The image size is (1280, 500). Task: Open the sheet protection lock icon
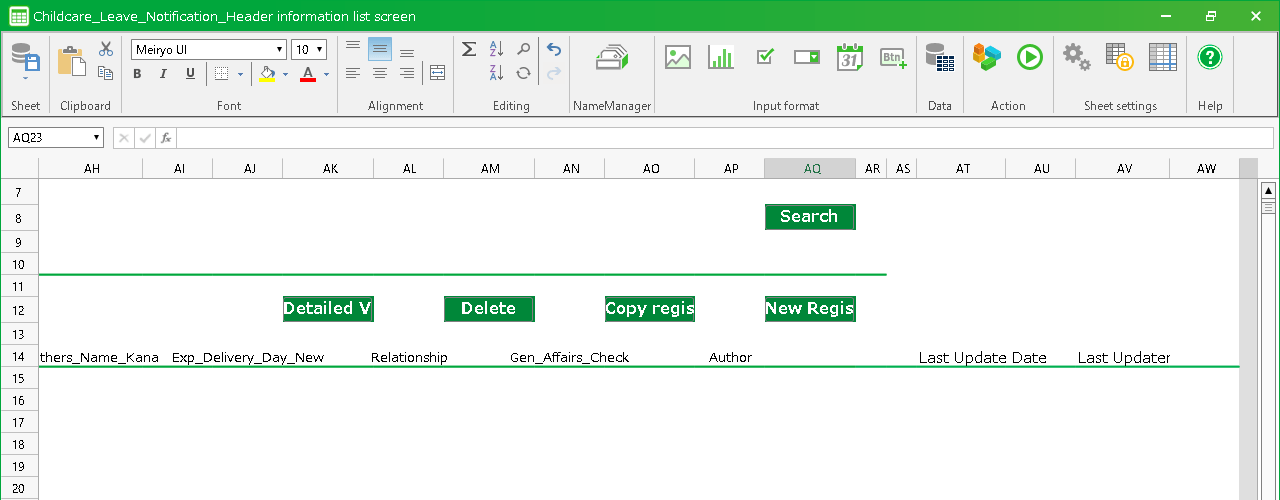click(x=1119, y=58)
